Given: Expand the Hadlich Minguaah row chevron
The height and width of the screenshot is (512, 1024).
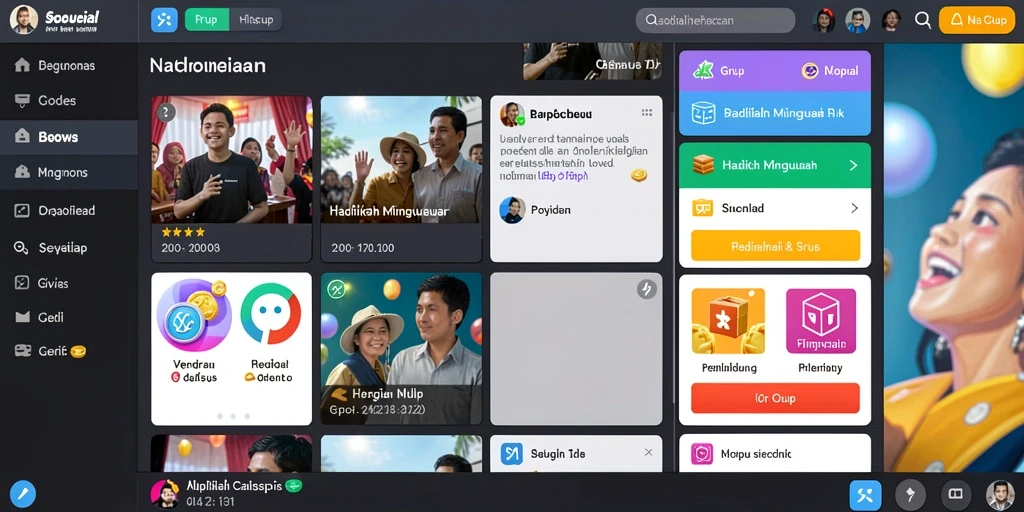Looking at the screenshot, I should (x=853, y=165).
